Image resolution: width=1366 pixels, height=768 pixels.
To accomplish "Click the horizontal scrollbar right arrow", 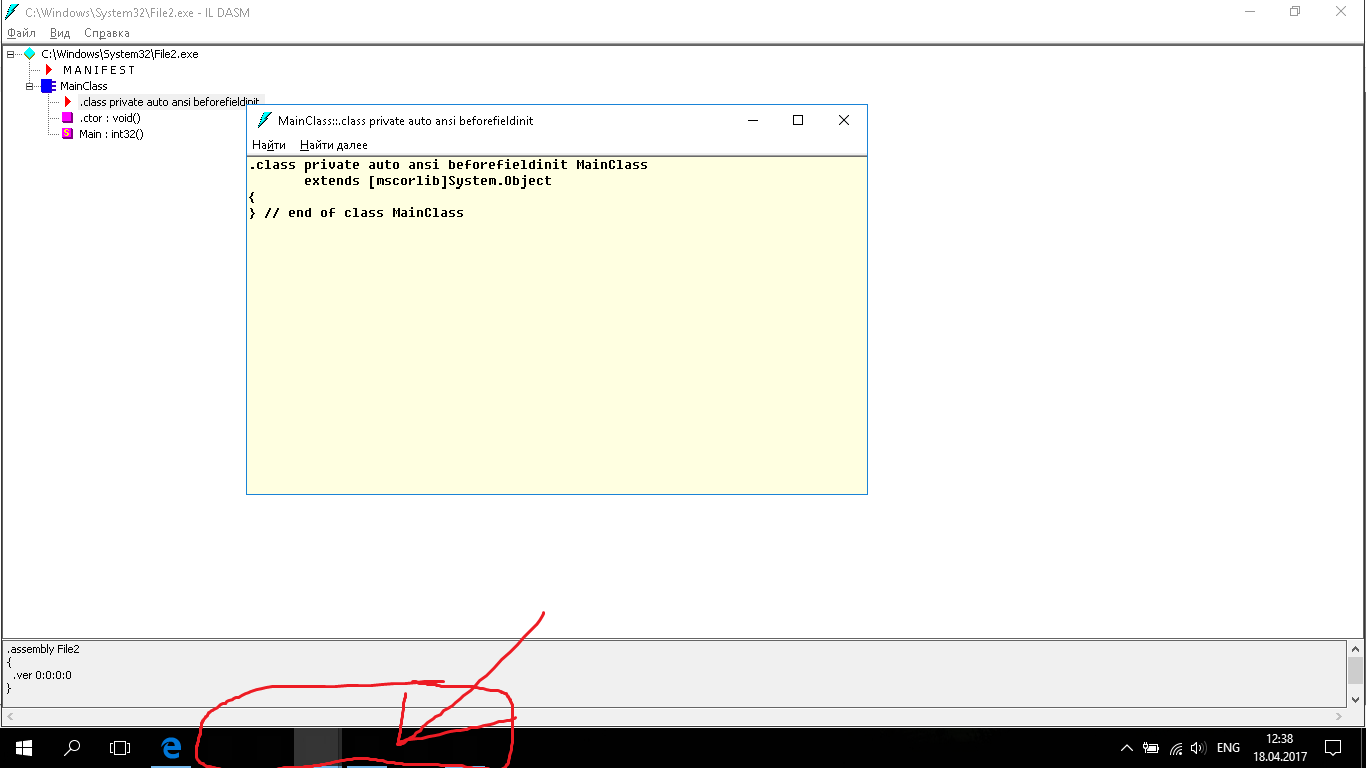I will point(1340,716).
